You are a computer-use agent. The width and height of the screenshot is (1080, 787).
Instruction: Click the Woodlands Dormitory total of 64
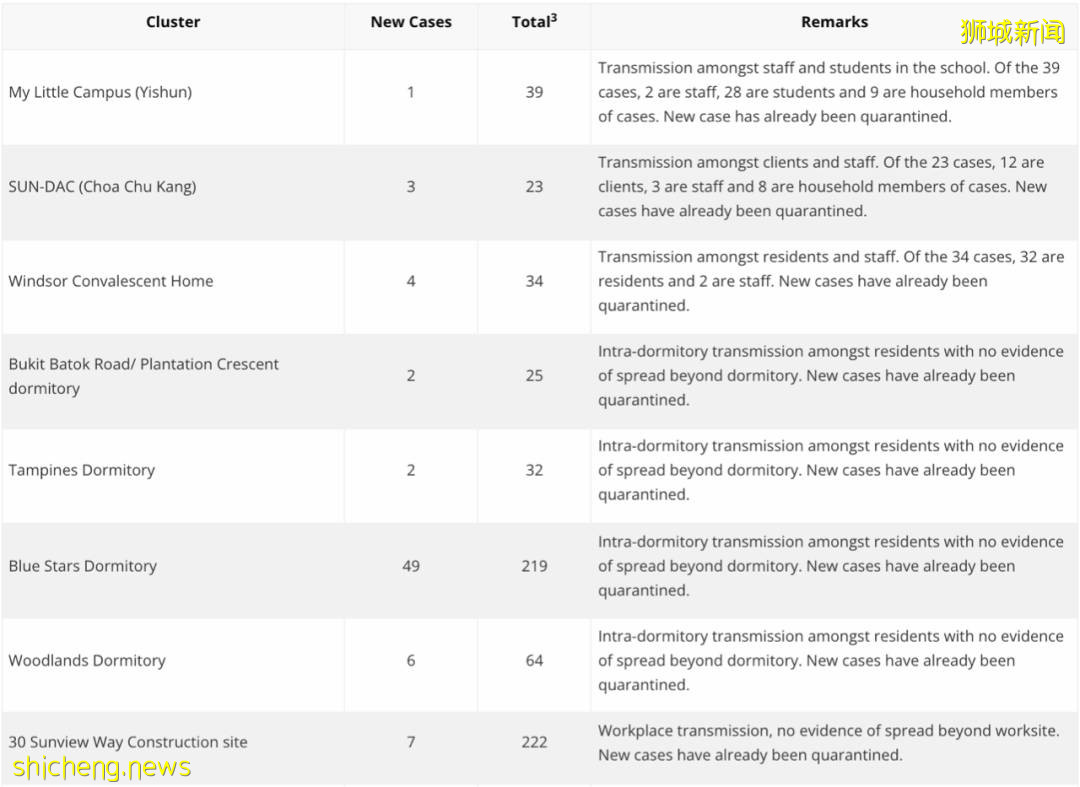[x=534, y=660]
